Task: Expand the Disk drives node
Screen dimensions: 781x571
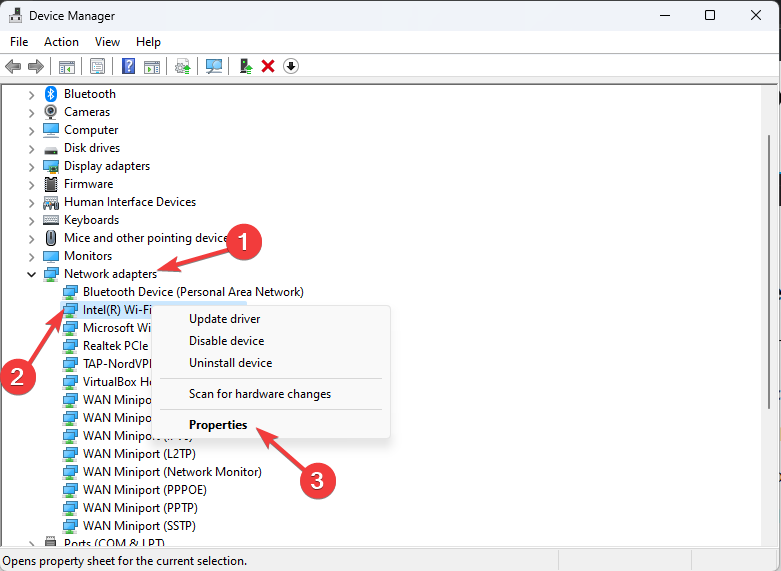Action: point(31,148)
